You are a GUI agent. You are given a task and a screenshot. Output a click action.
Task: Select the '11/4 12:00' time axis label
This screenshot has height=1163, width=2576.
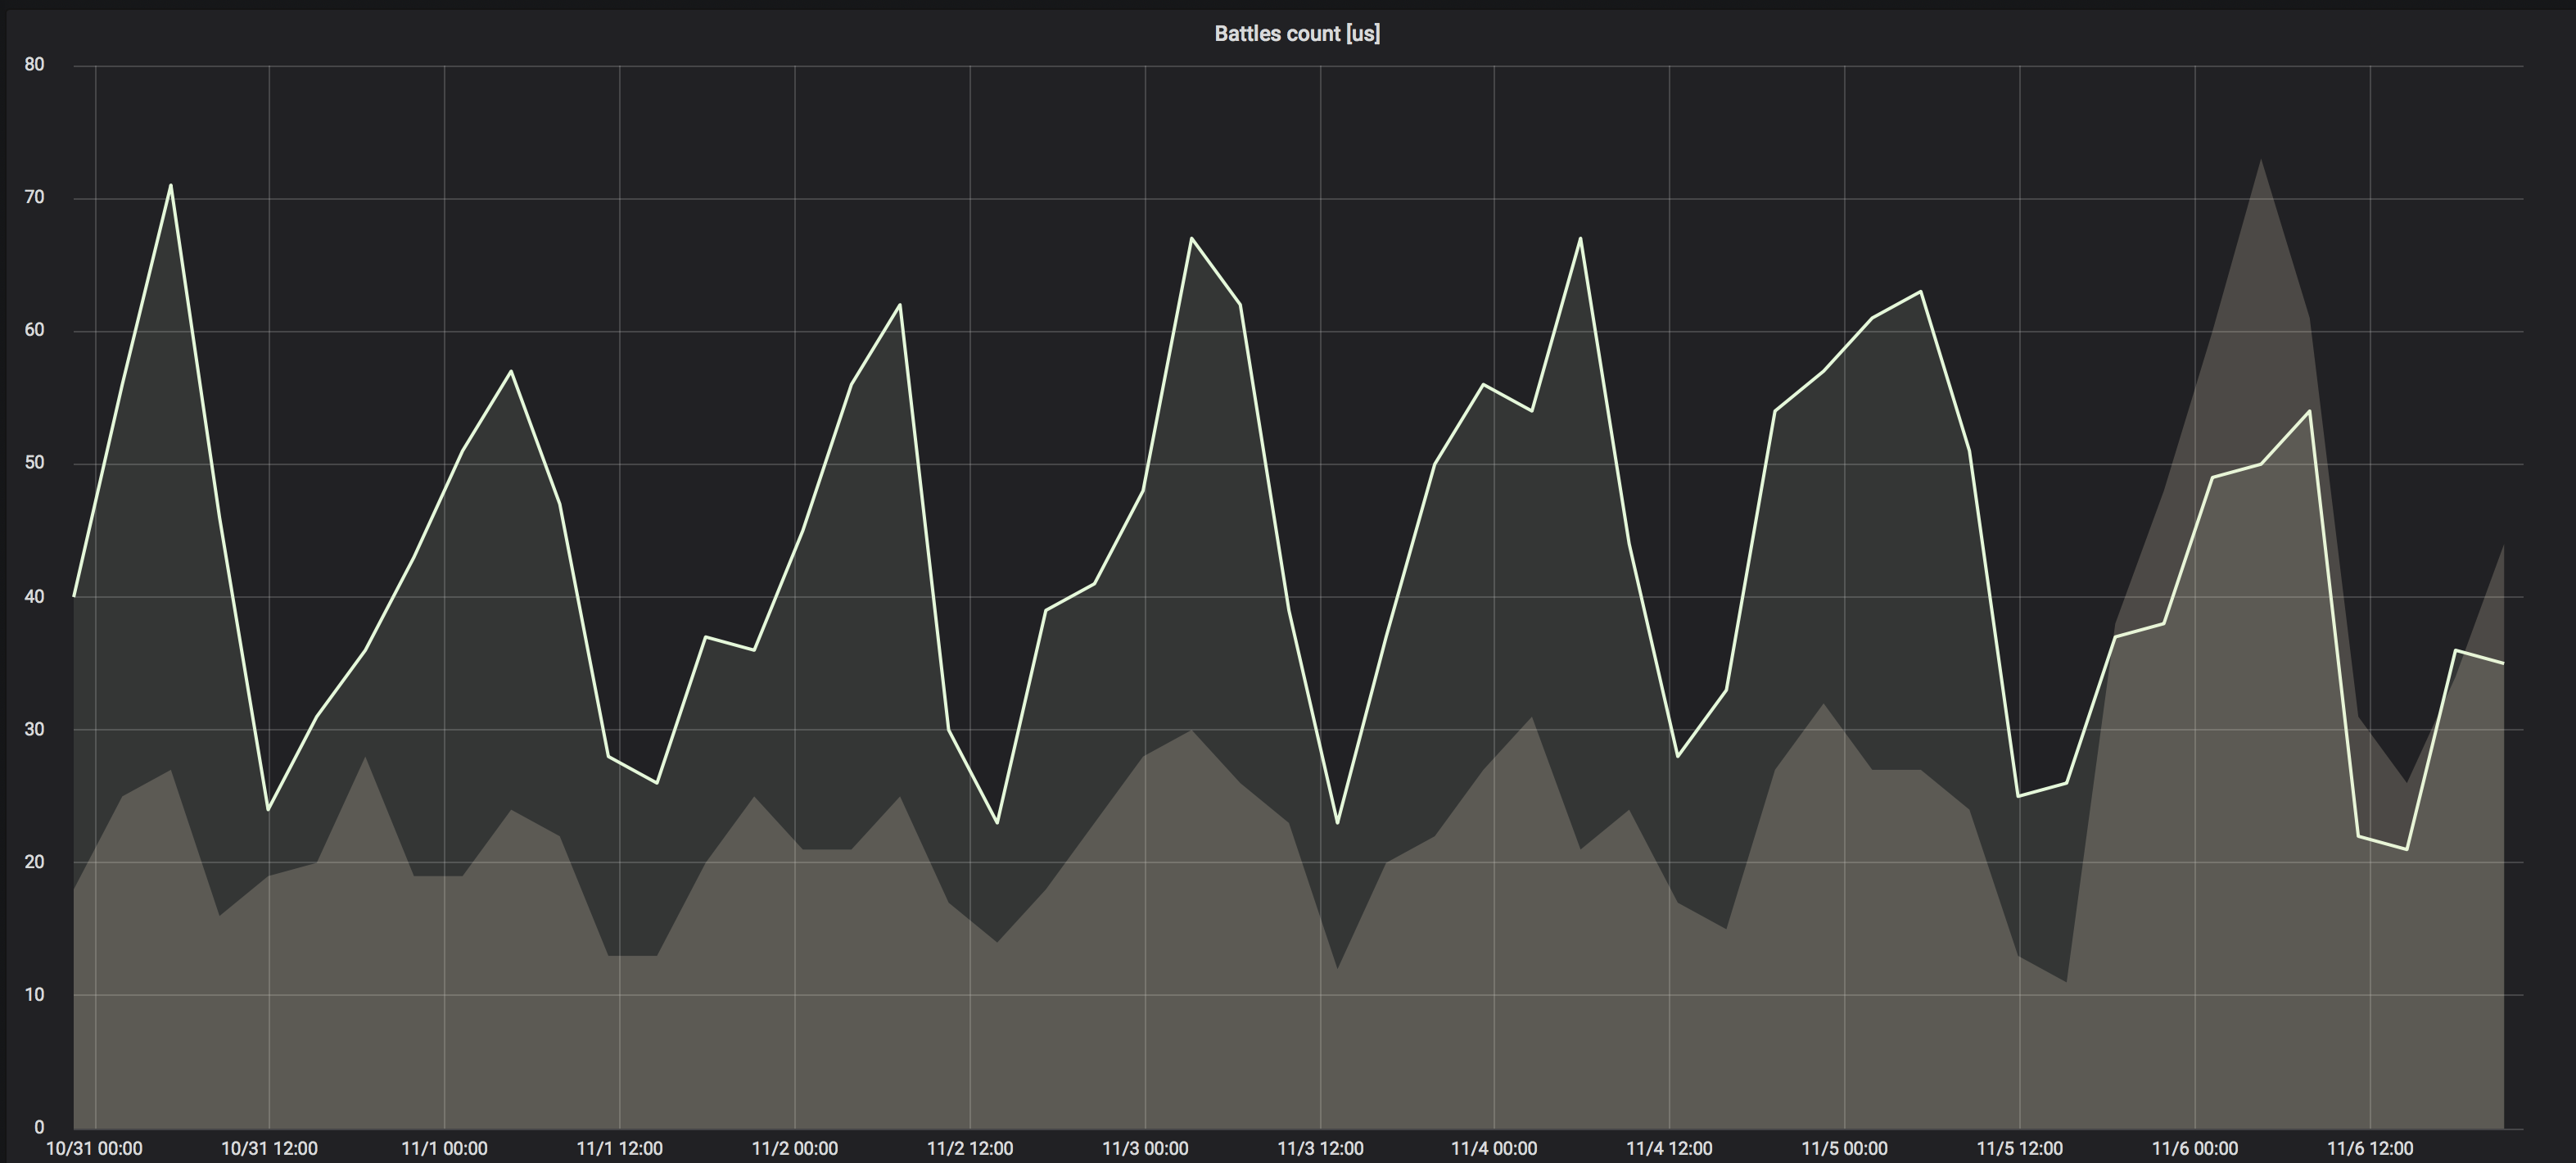pyautogui.click(x=1669, y=1148)
